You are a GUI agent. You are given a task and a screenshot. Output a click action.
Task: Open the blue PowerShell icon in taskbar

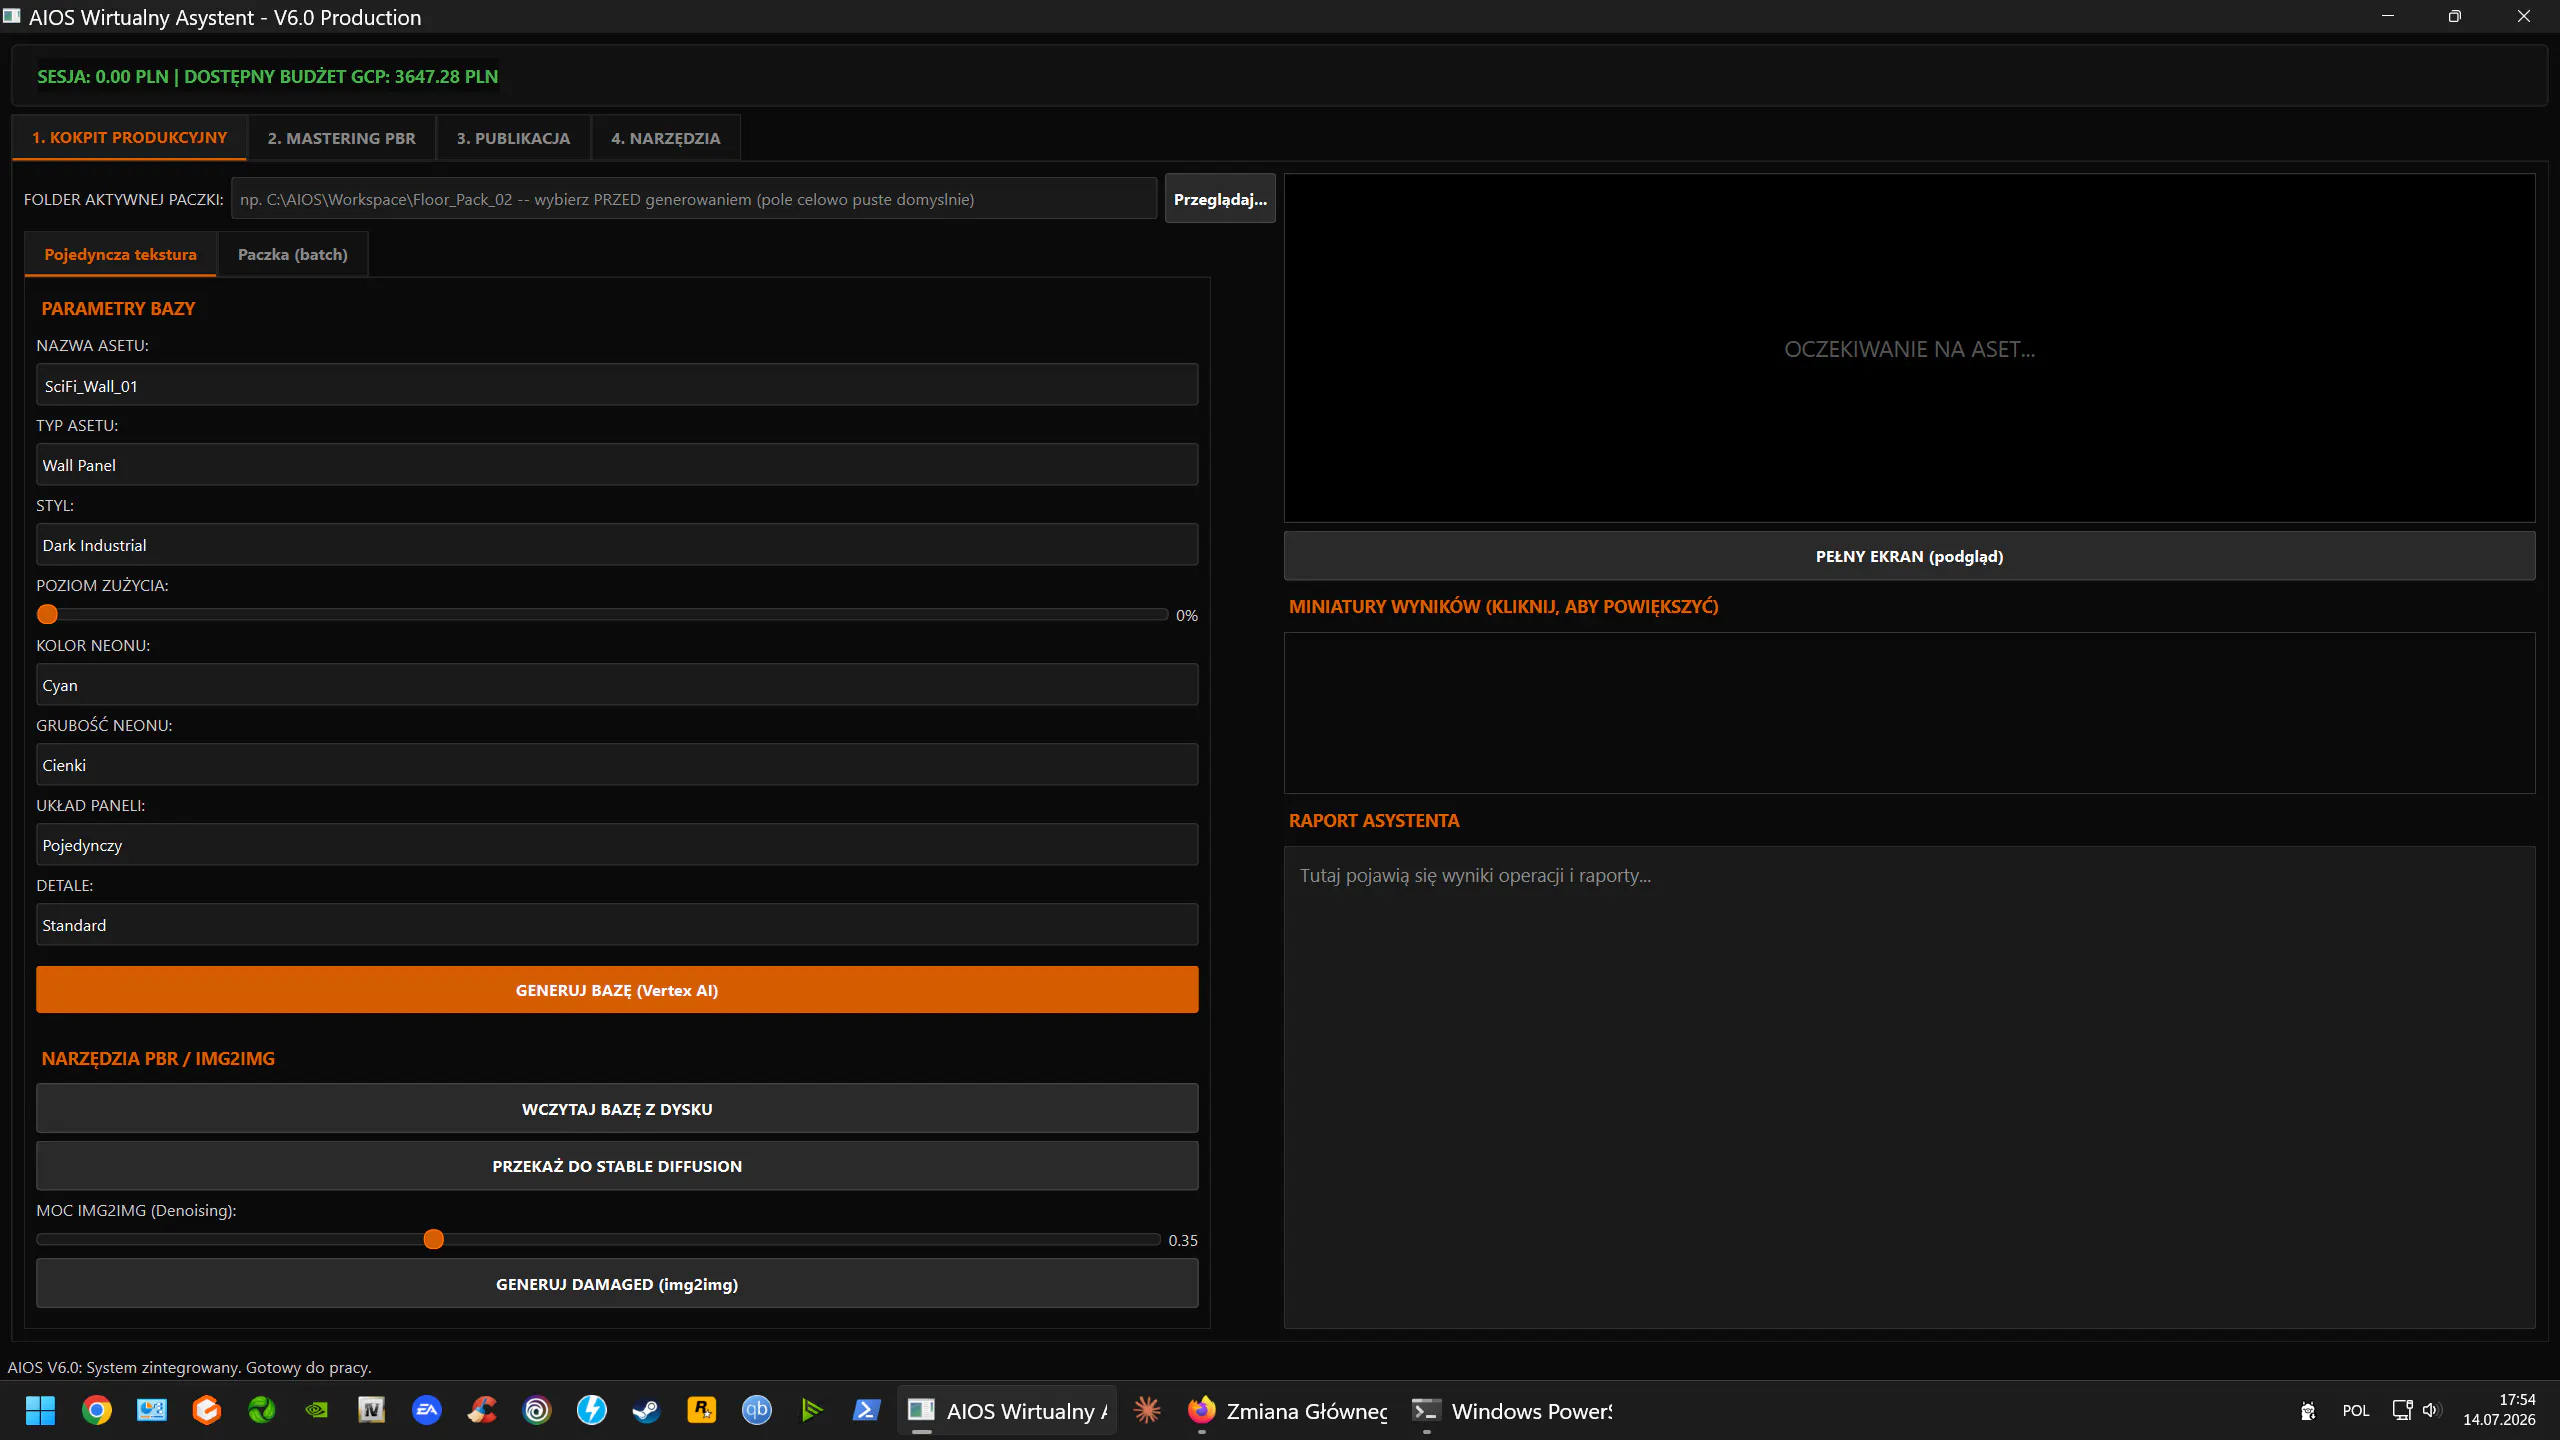click(867, 1410)
